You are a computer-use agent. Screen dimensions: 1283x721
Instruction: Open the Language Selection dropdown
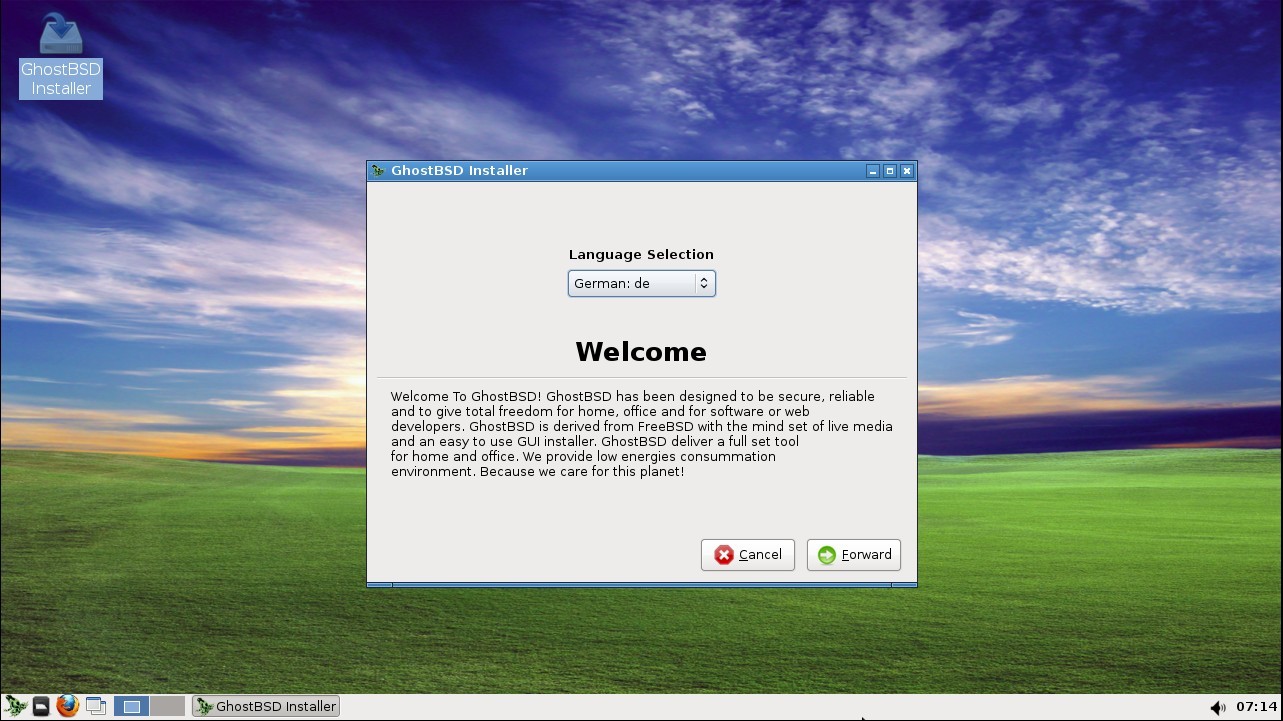(642, 284)
